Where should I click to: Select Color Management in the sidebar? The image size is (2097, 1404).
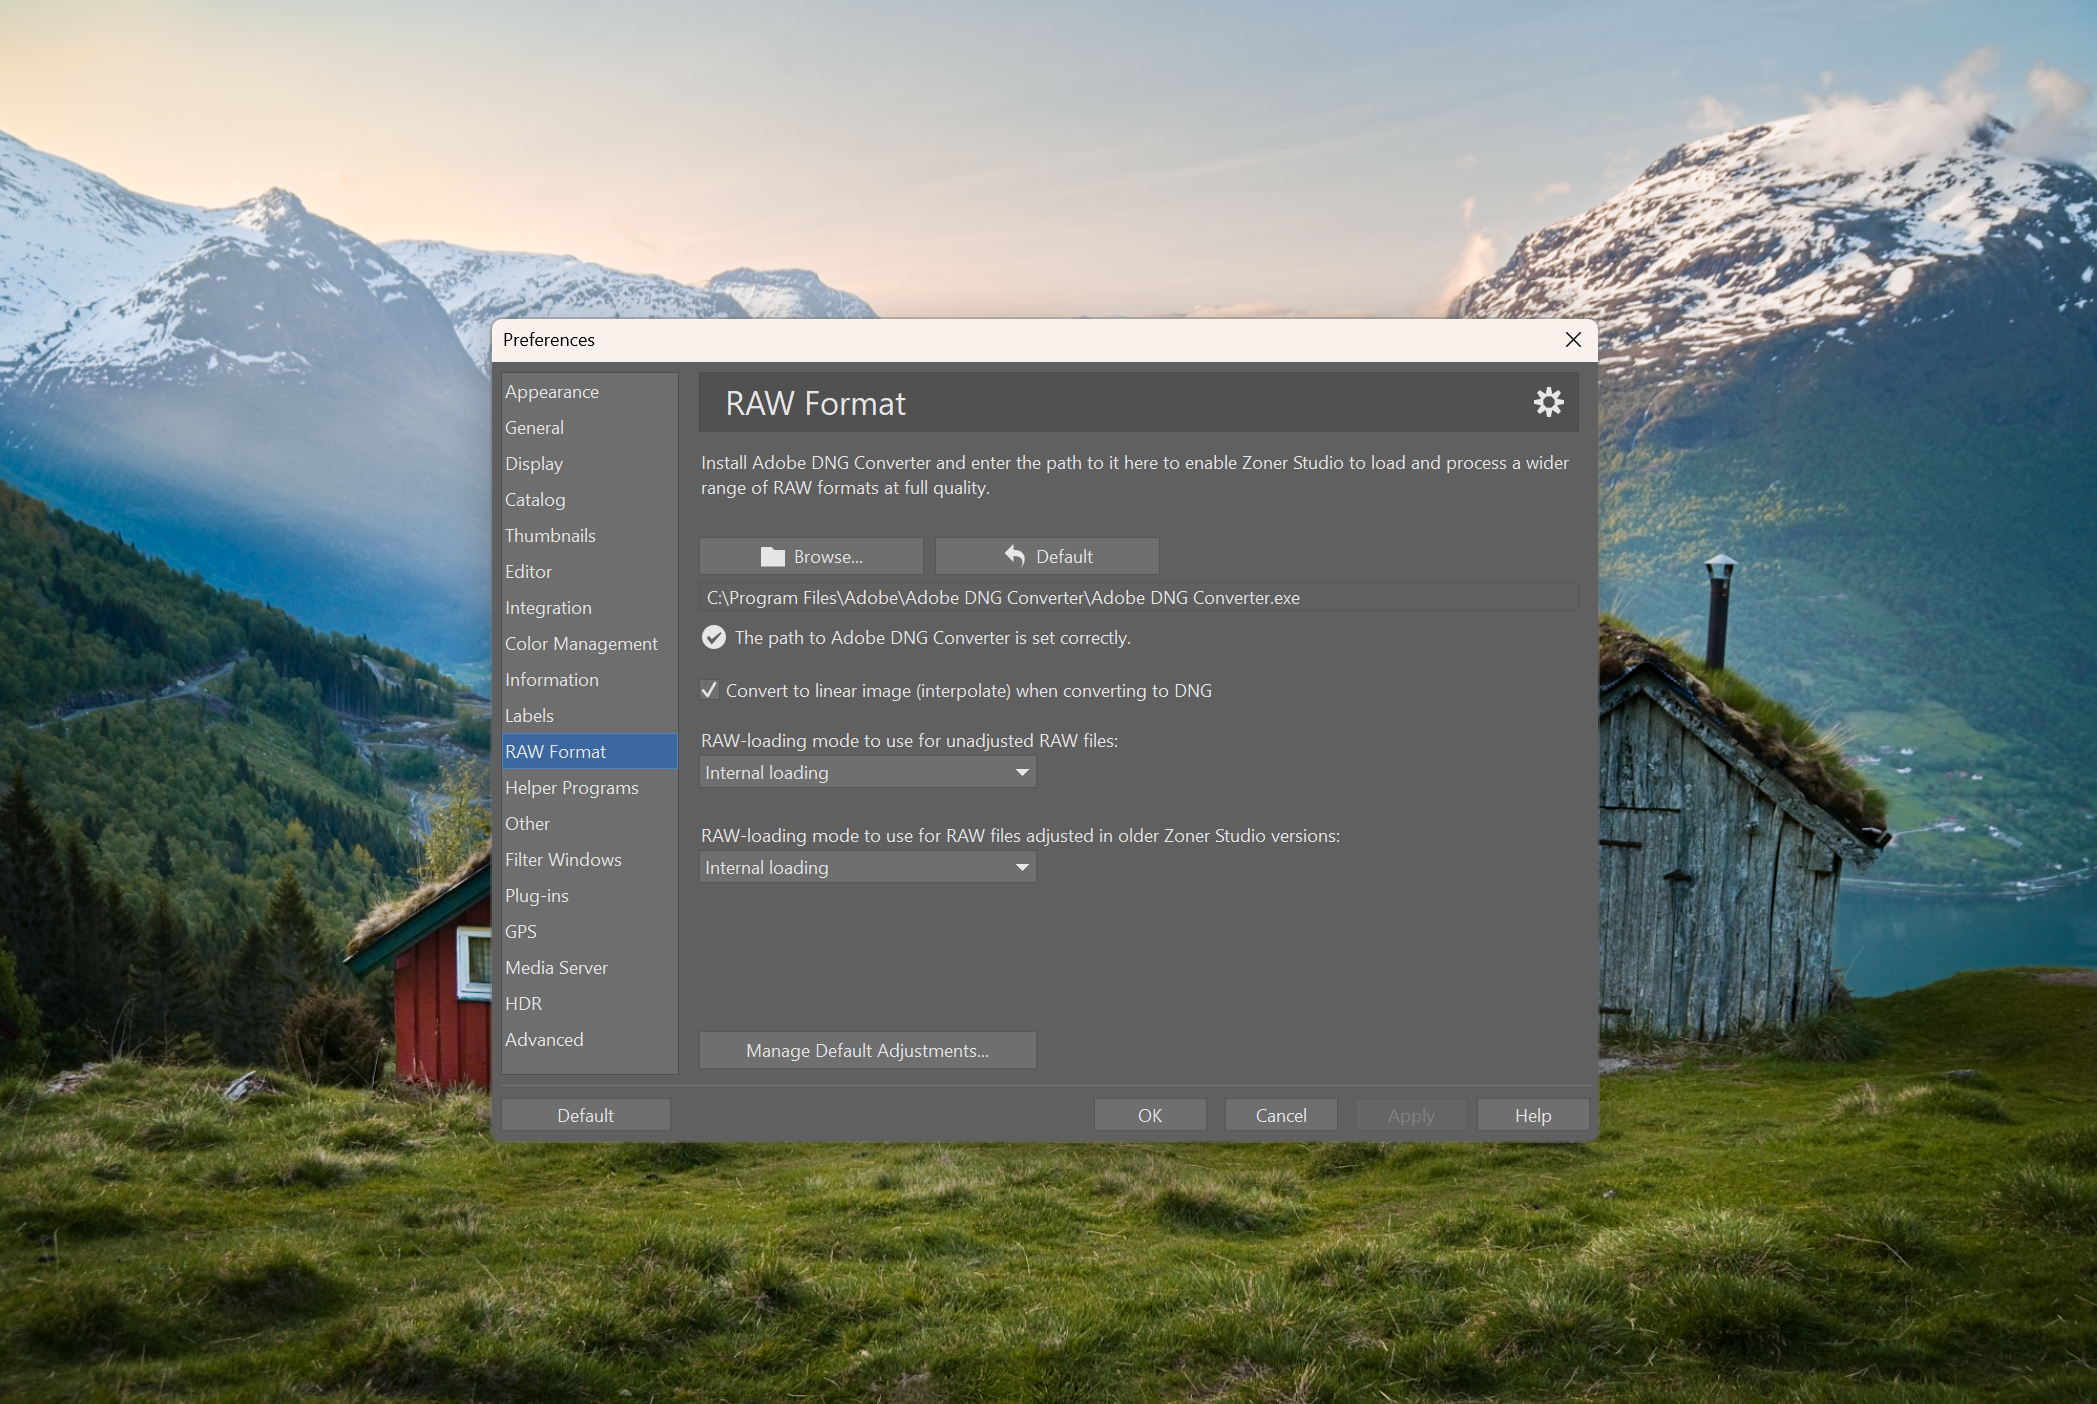point(589,644)
